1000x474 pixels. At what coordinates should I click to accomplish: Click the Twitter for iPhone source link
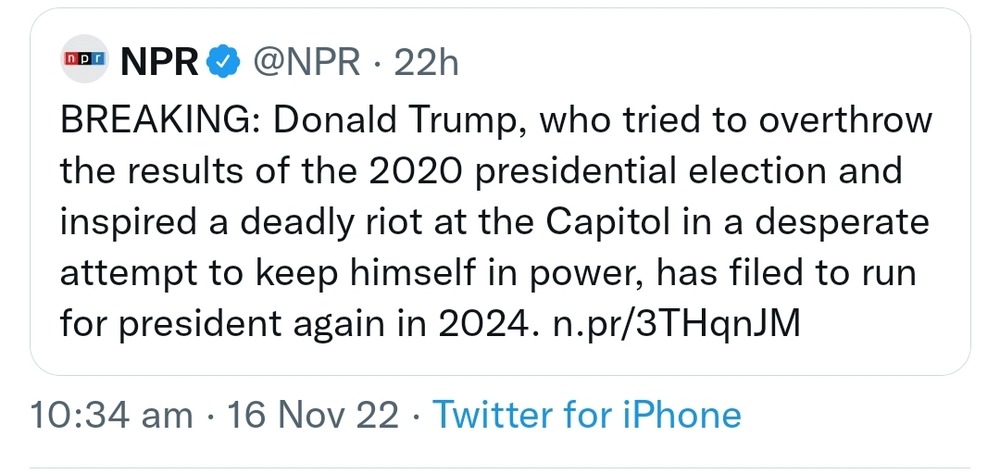[x=587, y=415]
